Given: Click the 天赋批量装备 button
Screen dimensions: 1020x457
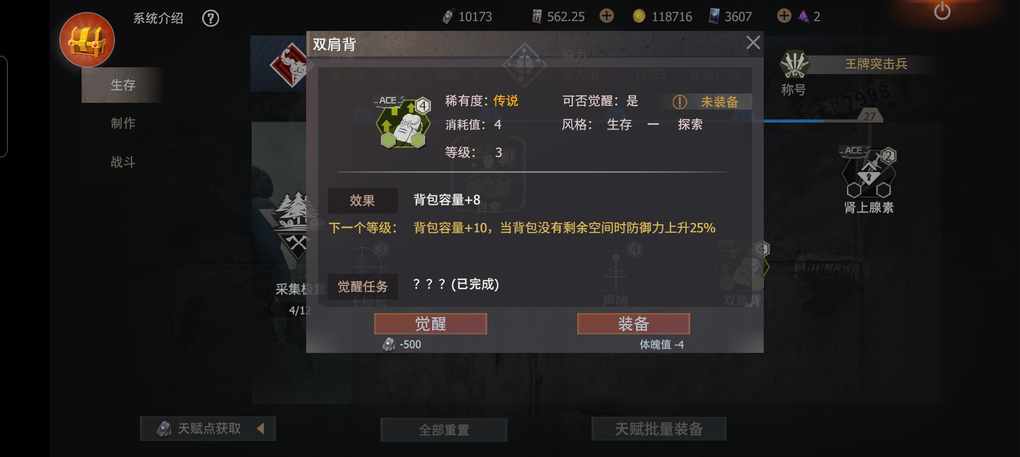Looking at the screenshot, I should (x=659, y=429).
